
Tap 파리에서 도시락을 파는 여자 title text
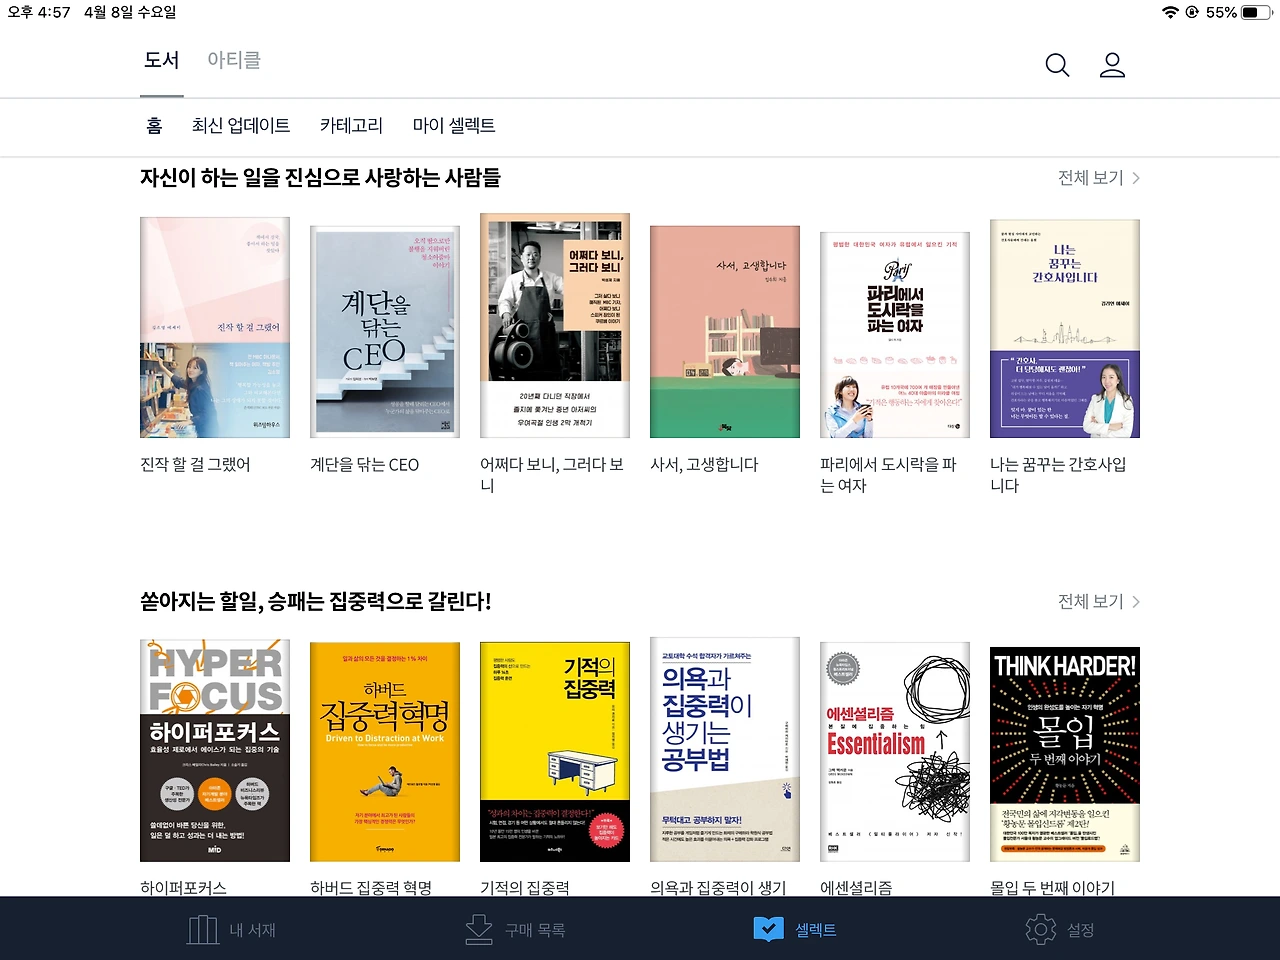point(888,475)
